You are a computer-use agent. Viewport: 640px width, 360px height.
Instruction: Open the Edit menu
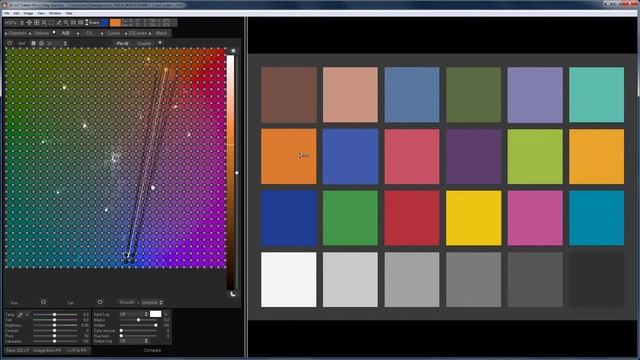(16, 13)
